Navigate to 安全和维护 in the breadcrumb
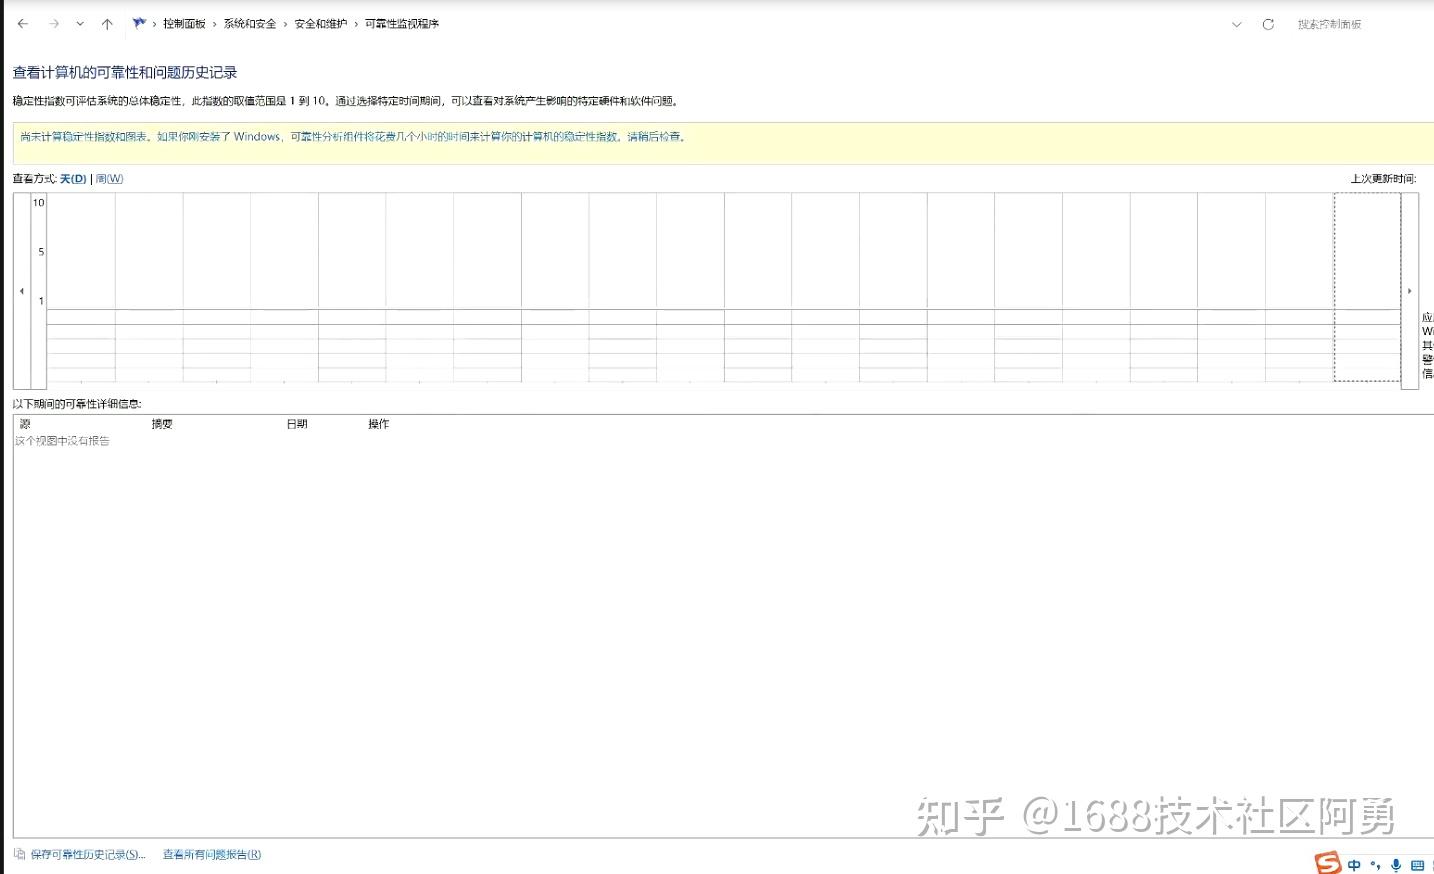Image resolution: width=1434 pixels, height=874 pixels. pyautogui.click(x=319, y=23)
